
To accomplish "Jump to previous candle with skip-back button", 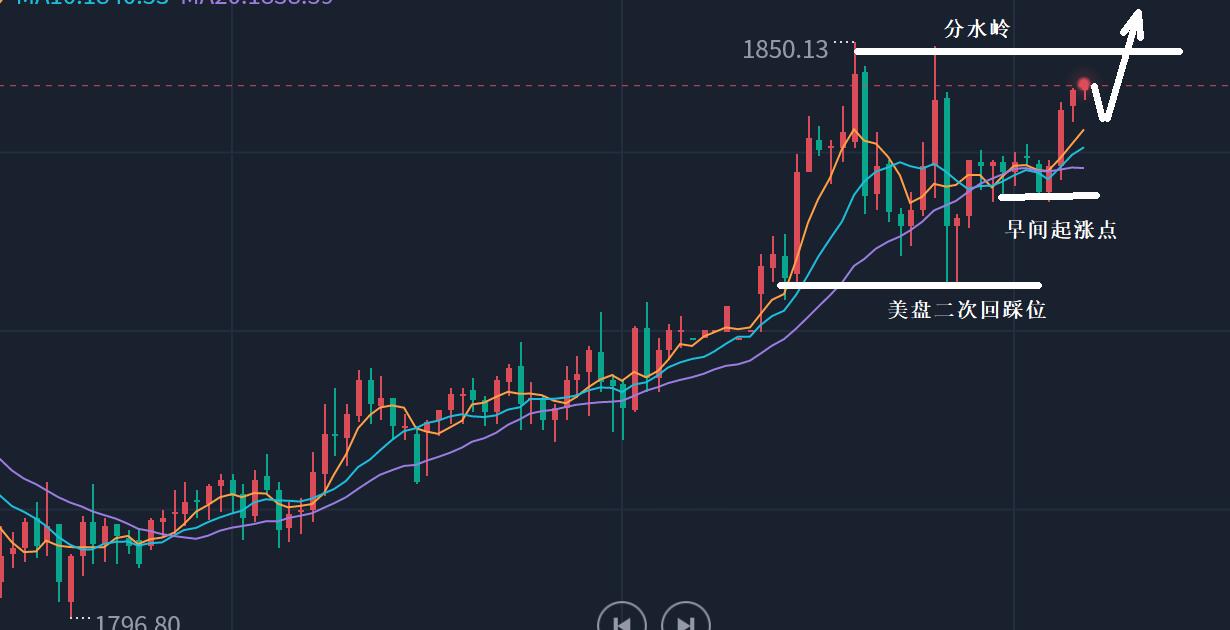I will pyautogui.click(x=621, y=621).
